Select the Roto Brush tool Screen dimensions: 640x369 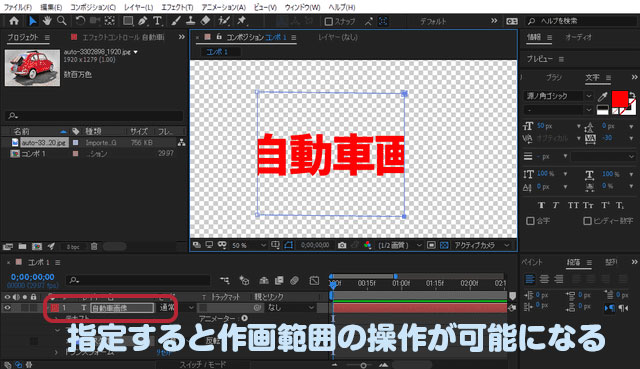pyautogui.click(x=224, y=21)
